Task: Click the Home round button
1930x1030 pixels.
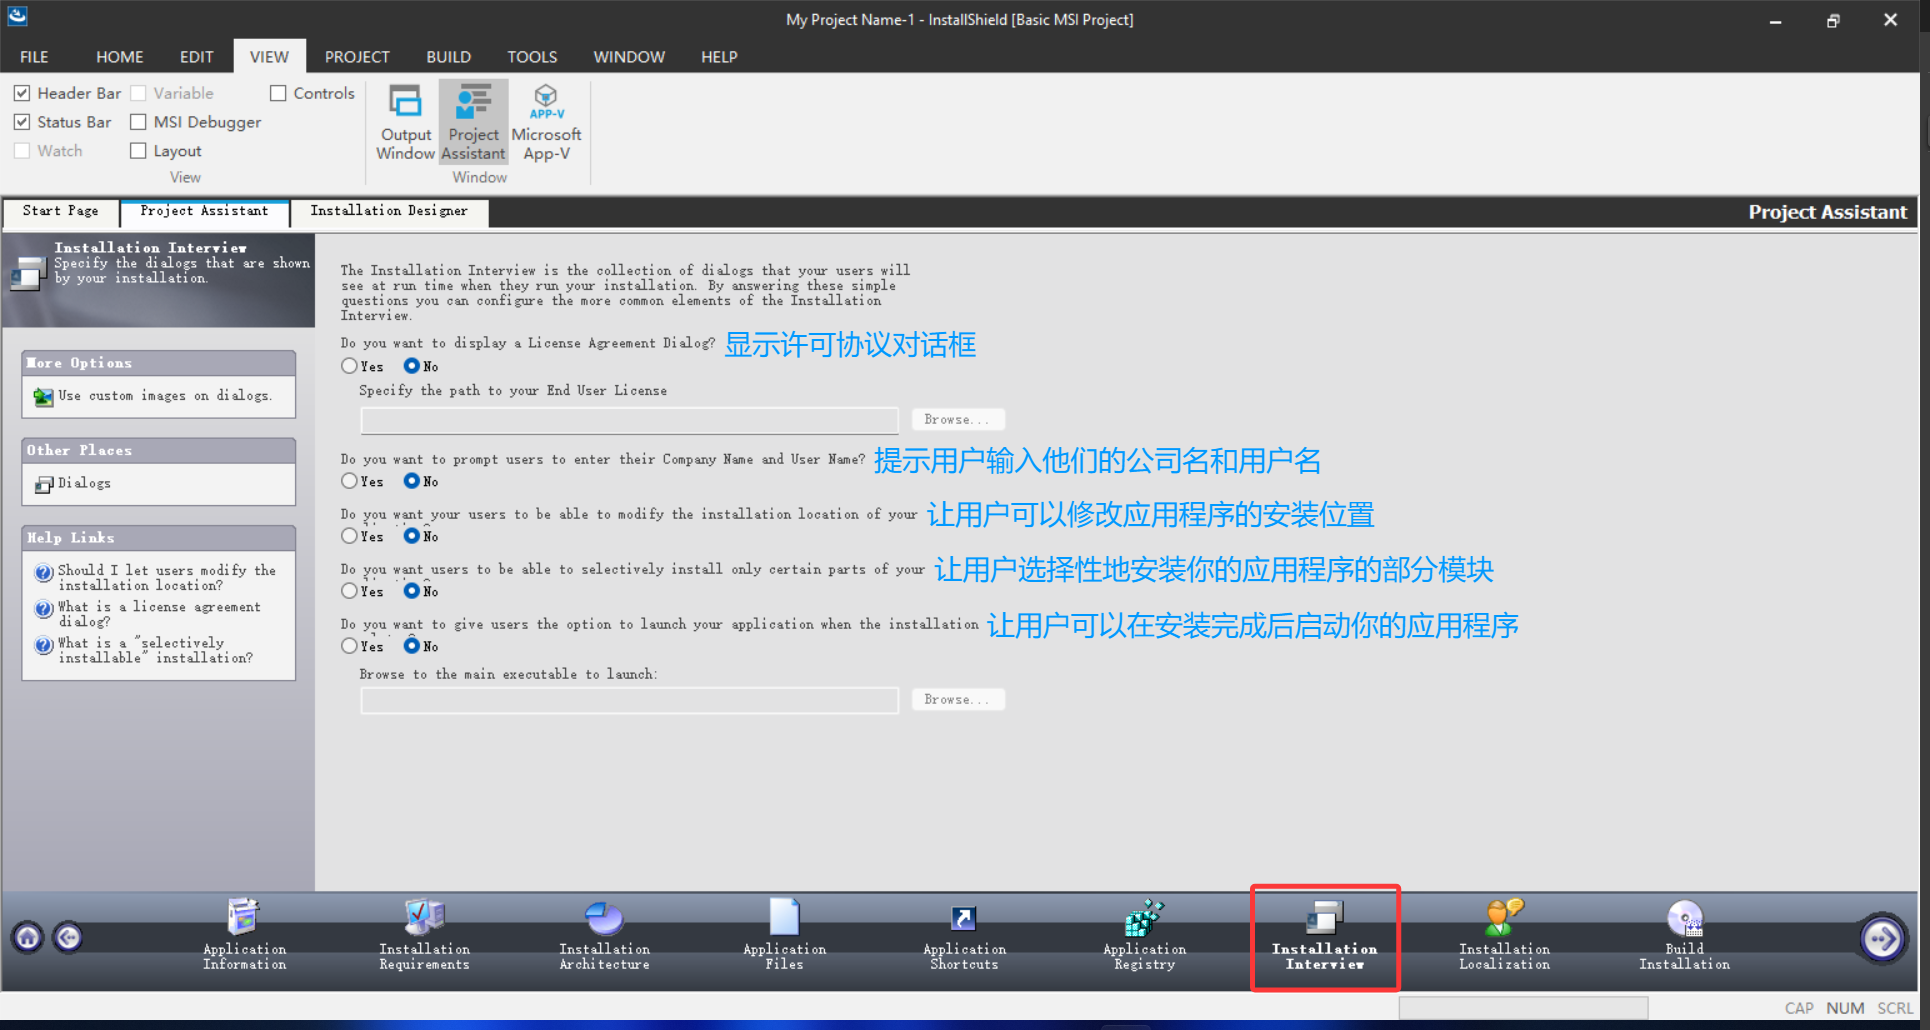Action: pos(28,937)
